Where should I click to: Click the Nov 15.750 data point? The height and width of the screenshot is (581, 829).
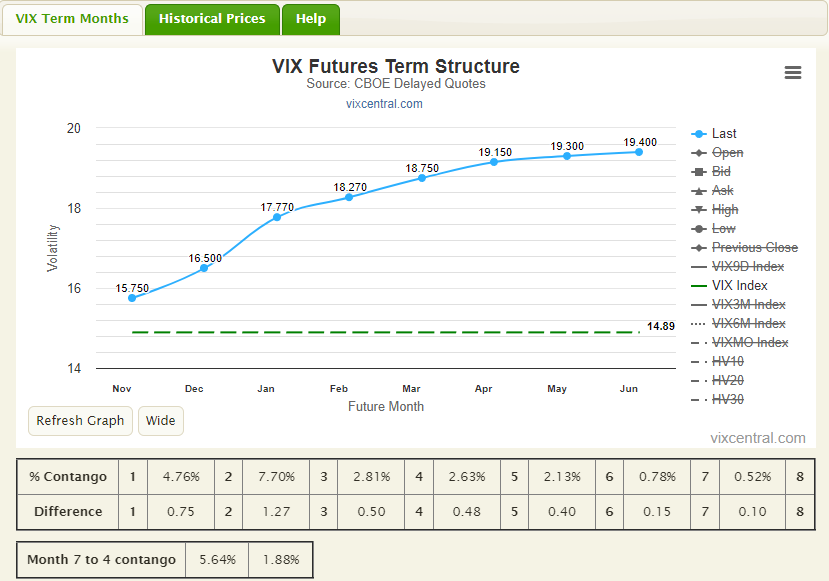point(132,298)
